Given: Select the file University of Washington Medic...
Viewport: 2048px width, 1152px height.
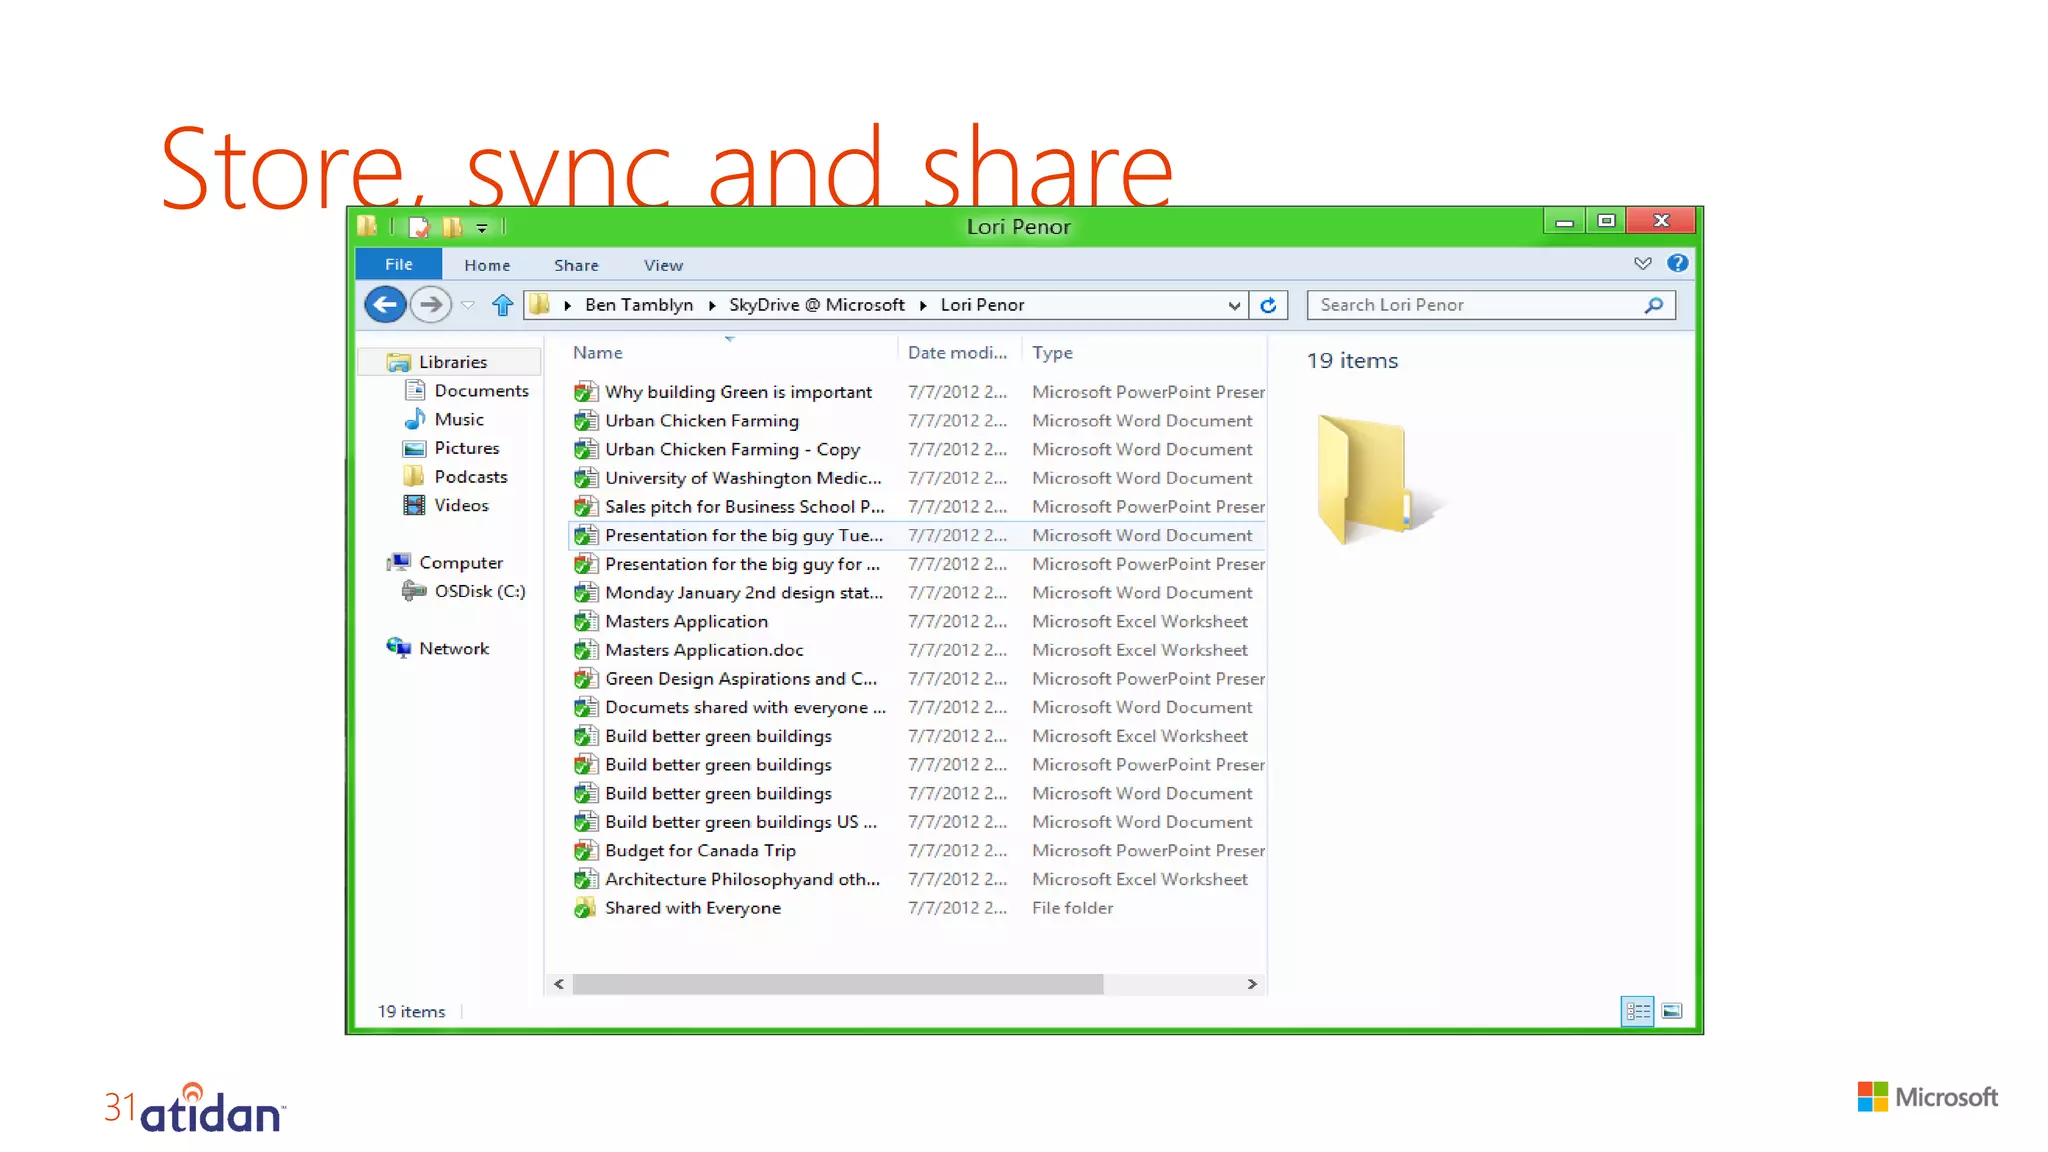Looking at the screenshot, I should tap(744, 478).
